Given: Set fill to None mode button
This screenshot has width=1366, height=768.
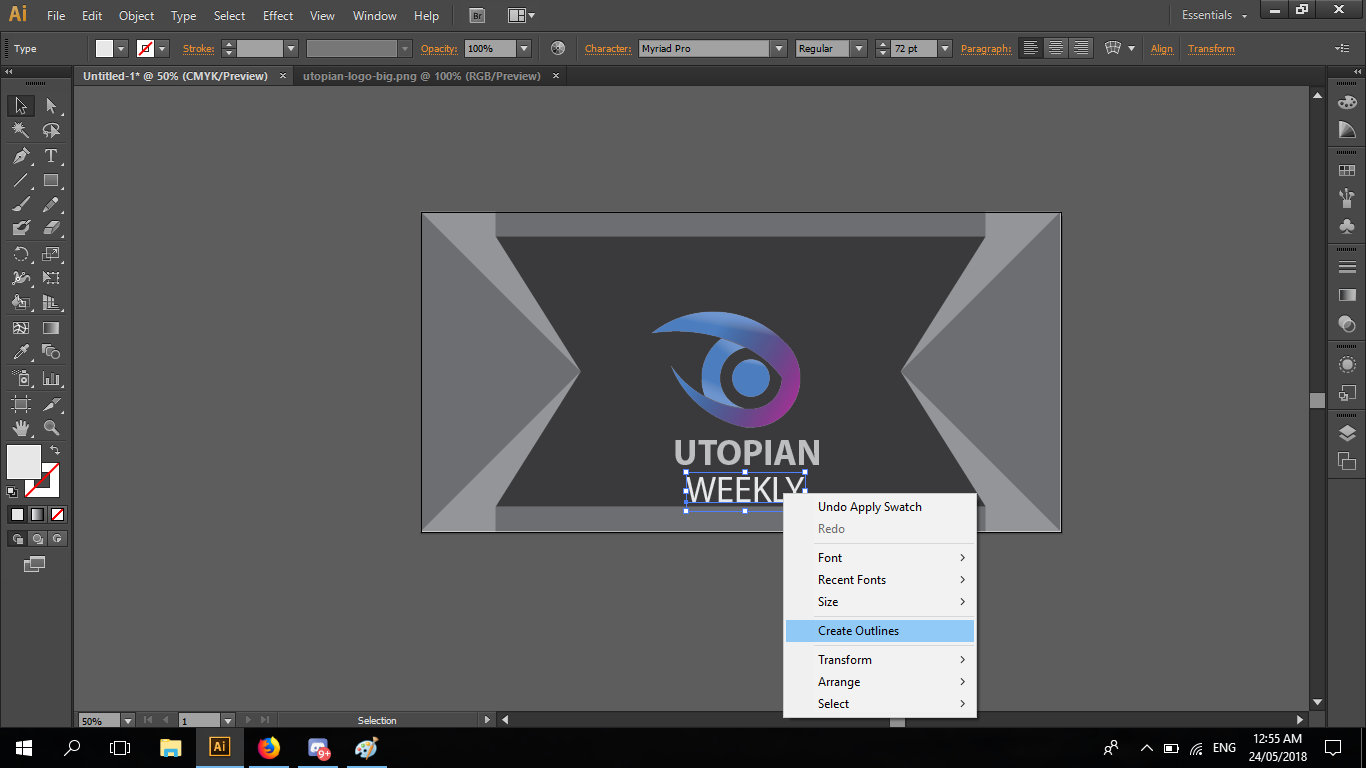Looking at the screenshot, I should 57,514.
